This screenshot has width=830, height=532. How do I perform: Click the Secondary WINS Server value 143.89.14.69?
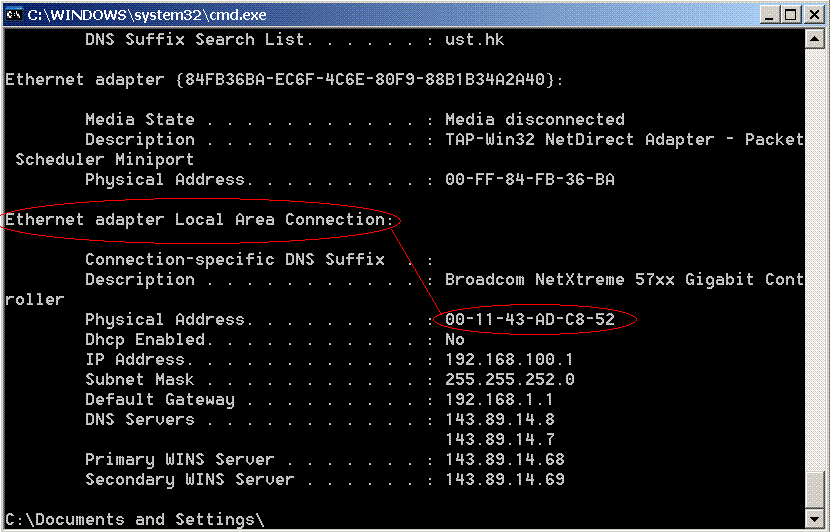tap(505, 479)
